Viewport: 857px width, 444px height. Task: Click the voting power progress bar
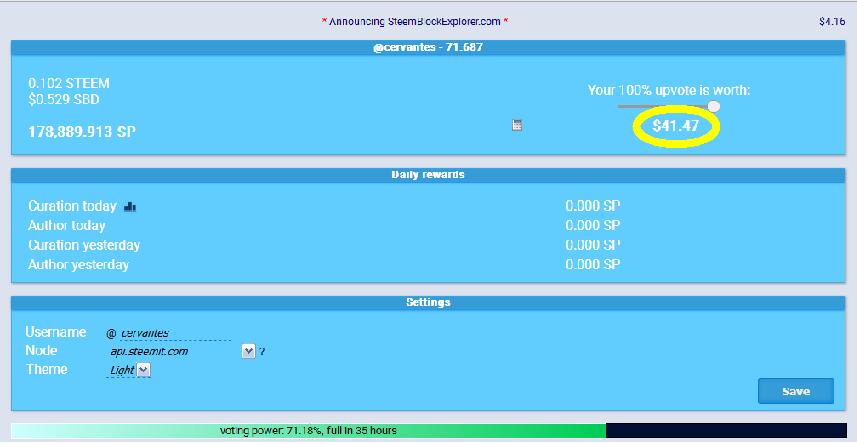pos(428,430)
